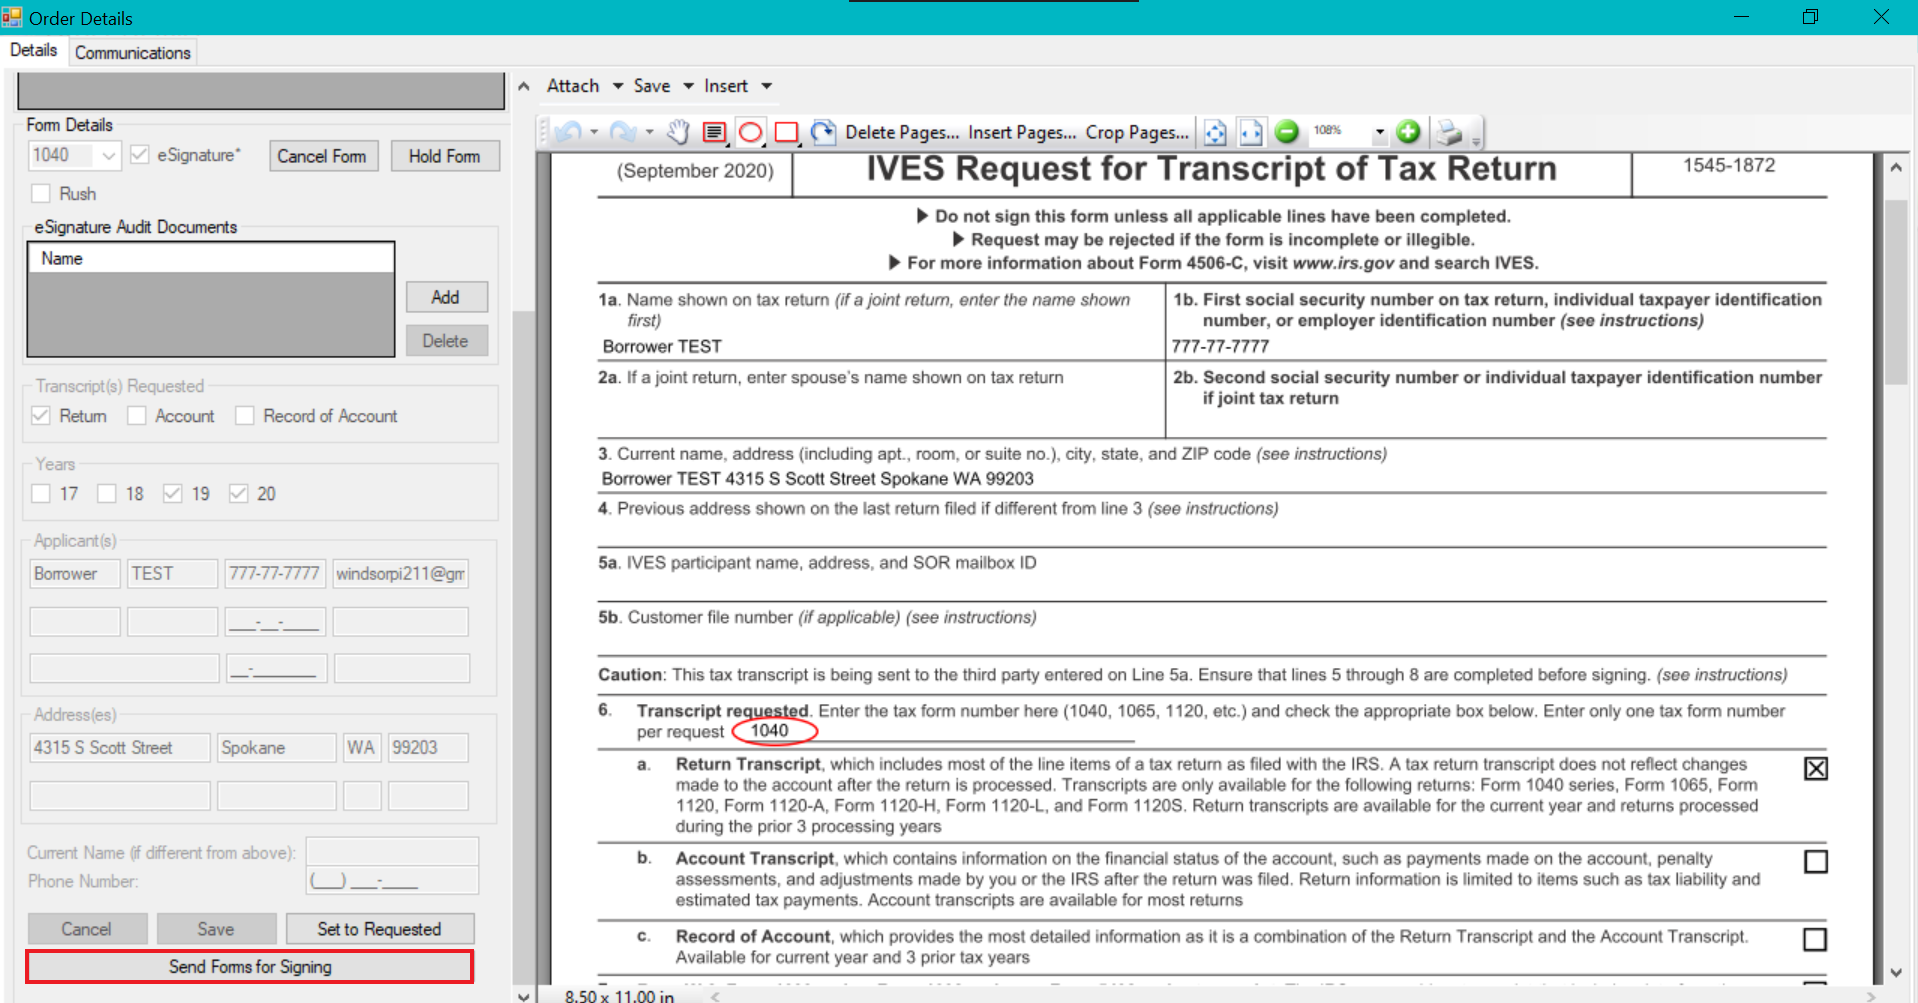Click the document scroll down arrow

point(1895,973)
